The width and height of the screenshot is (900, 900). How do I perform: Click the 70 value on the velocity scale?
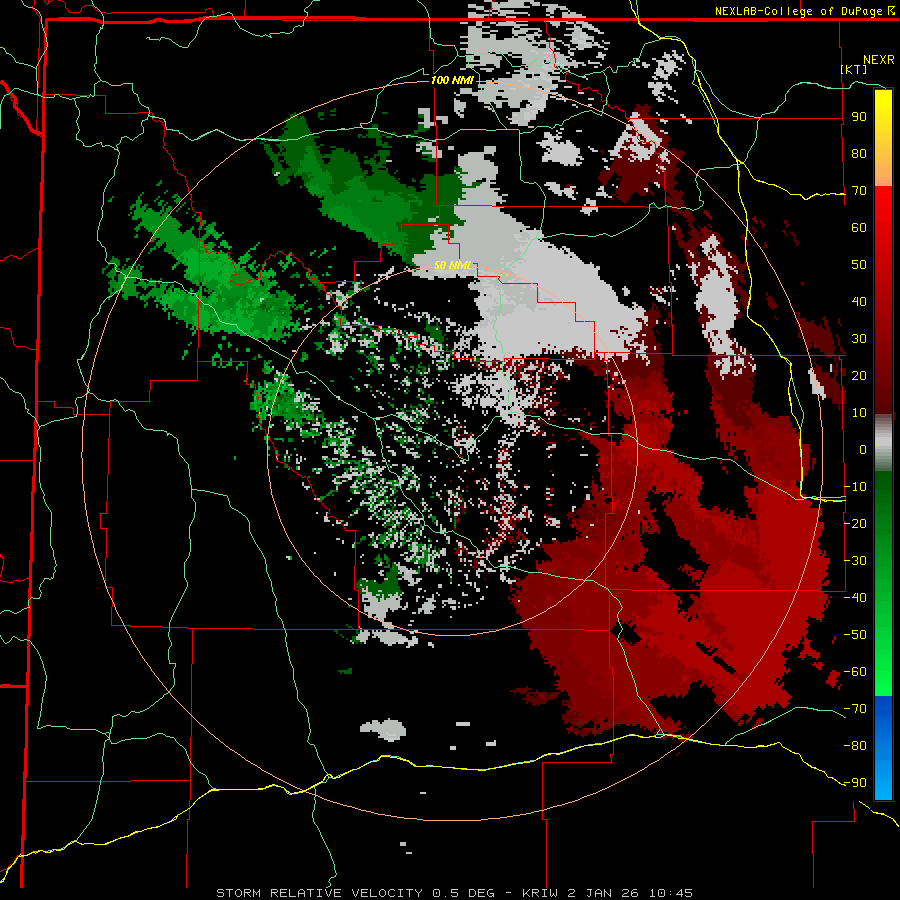tap(859, 191)
